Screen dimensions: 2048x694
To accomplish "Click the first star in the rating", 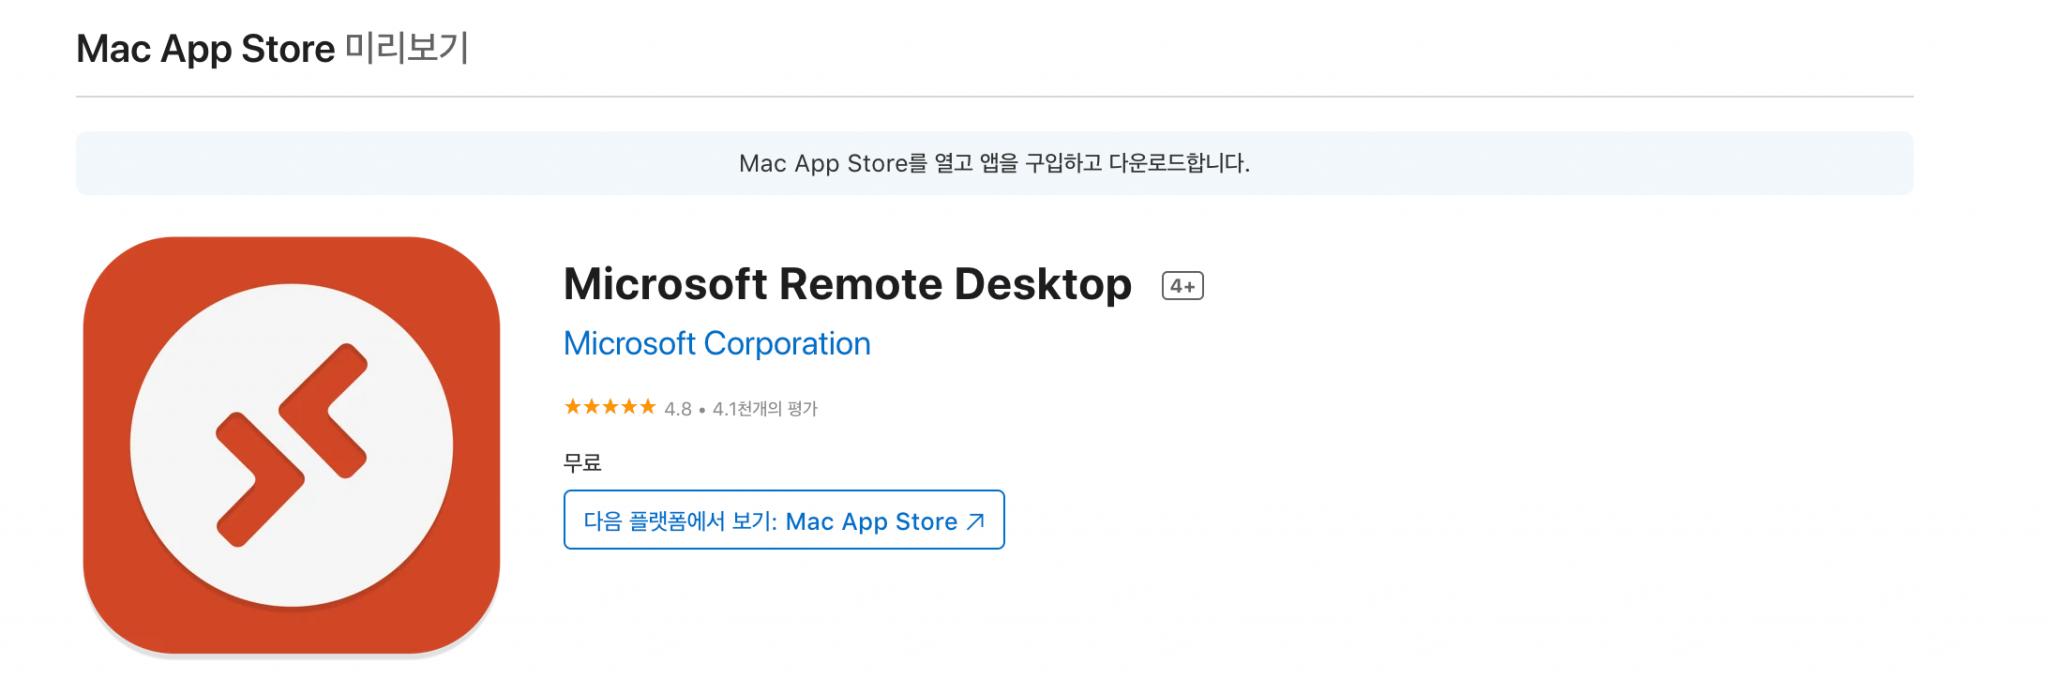I will click(x=572, y=406).
